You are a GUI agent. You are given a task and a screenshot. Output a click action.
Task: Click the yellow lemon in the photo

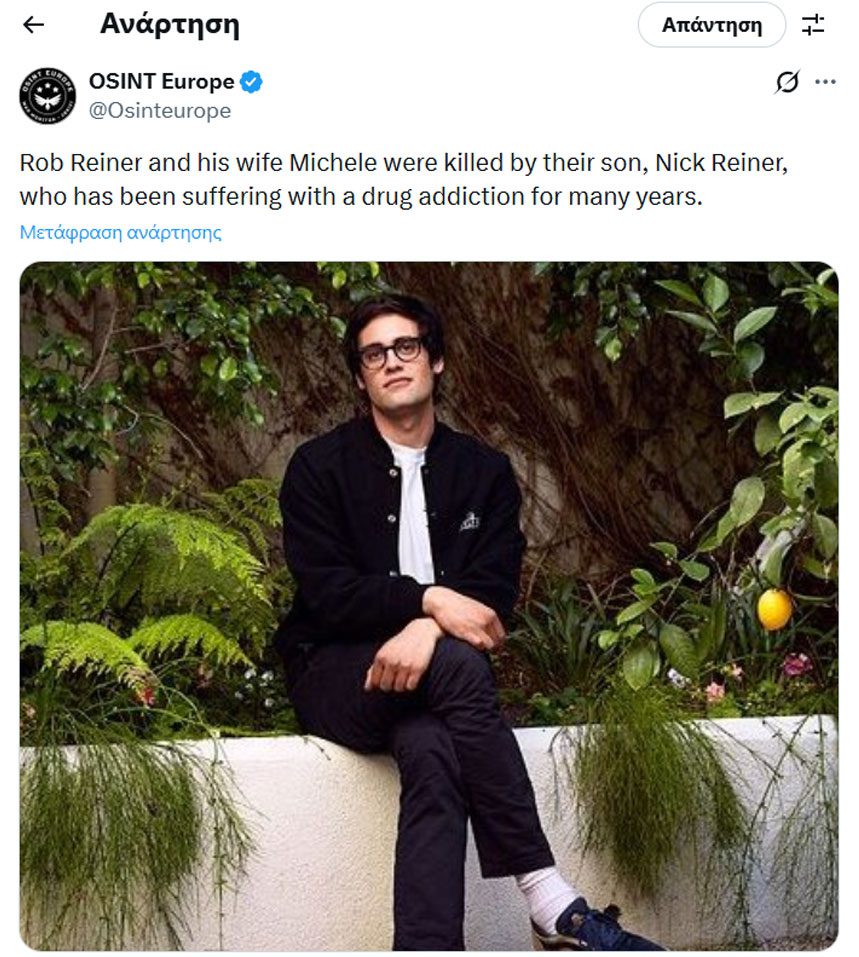tap(774, 609)
